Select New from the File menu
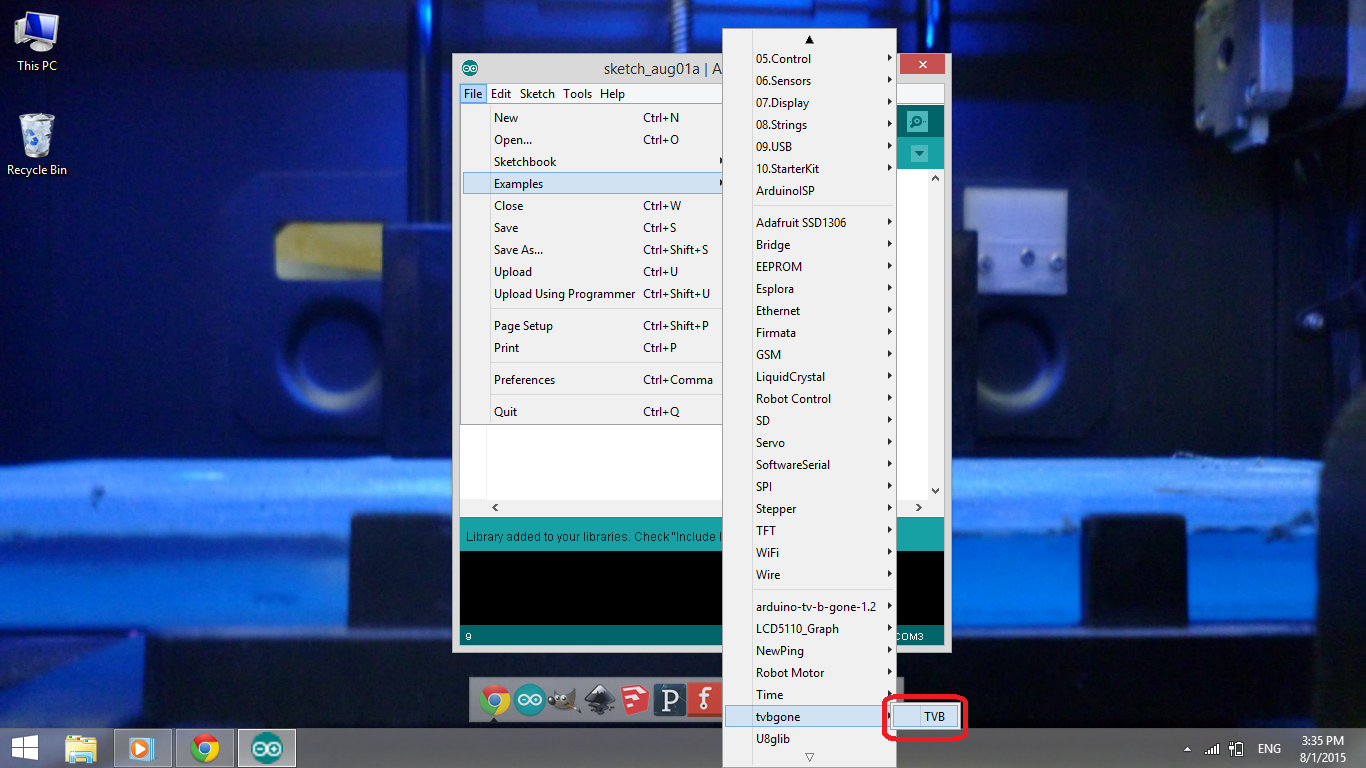1366x768 pixels. 506,117
